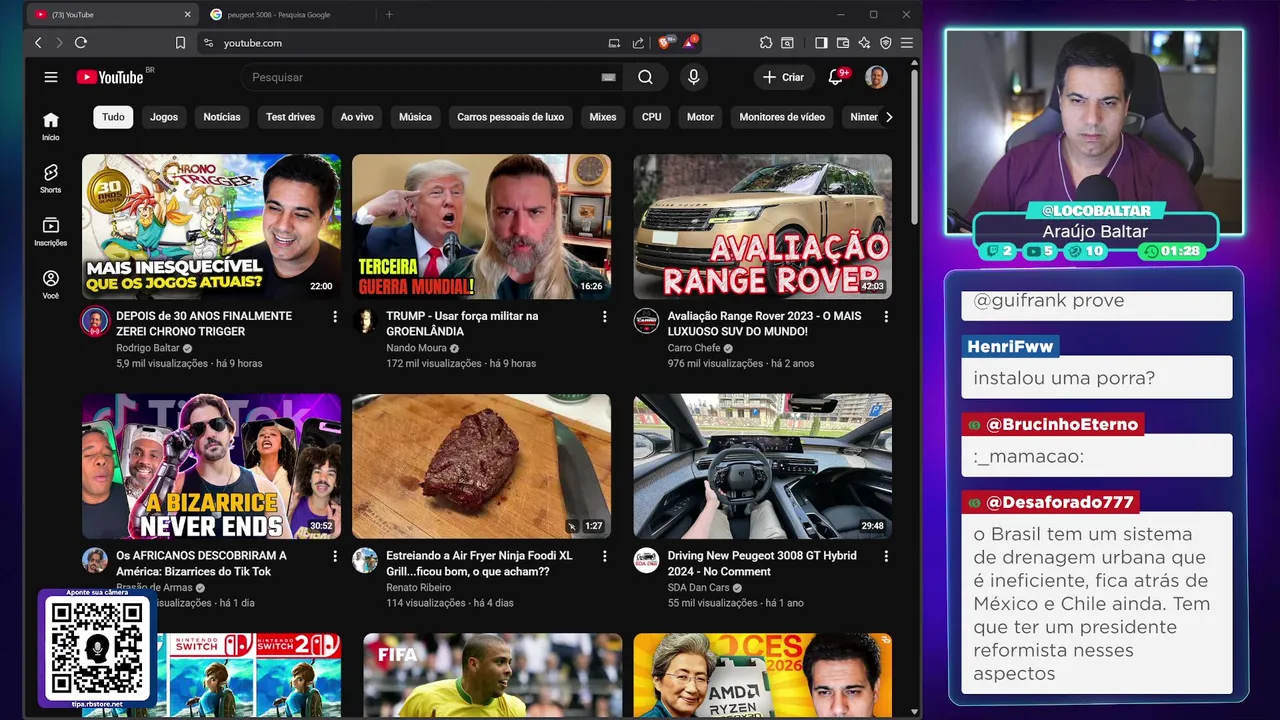The image size is (1280, 720).
Task: Click the site settings icon in address bar
Action: [x=208, y=43]
